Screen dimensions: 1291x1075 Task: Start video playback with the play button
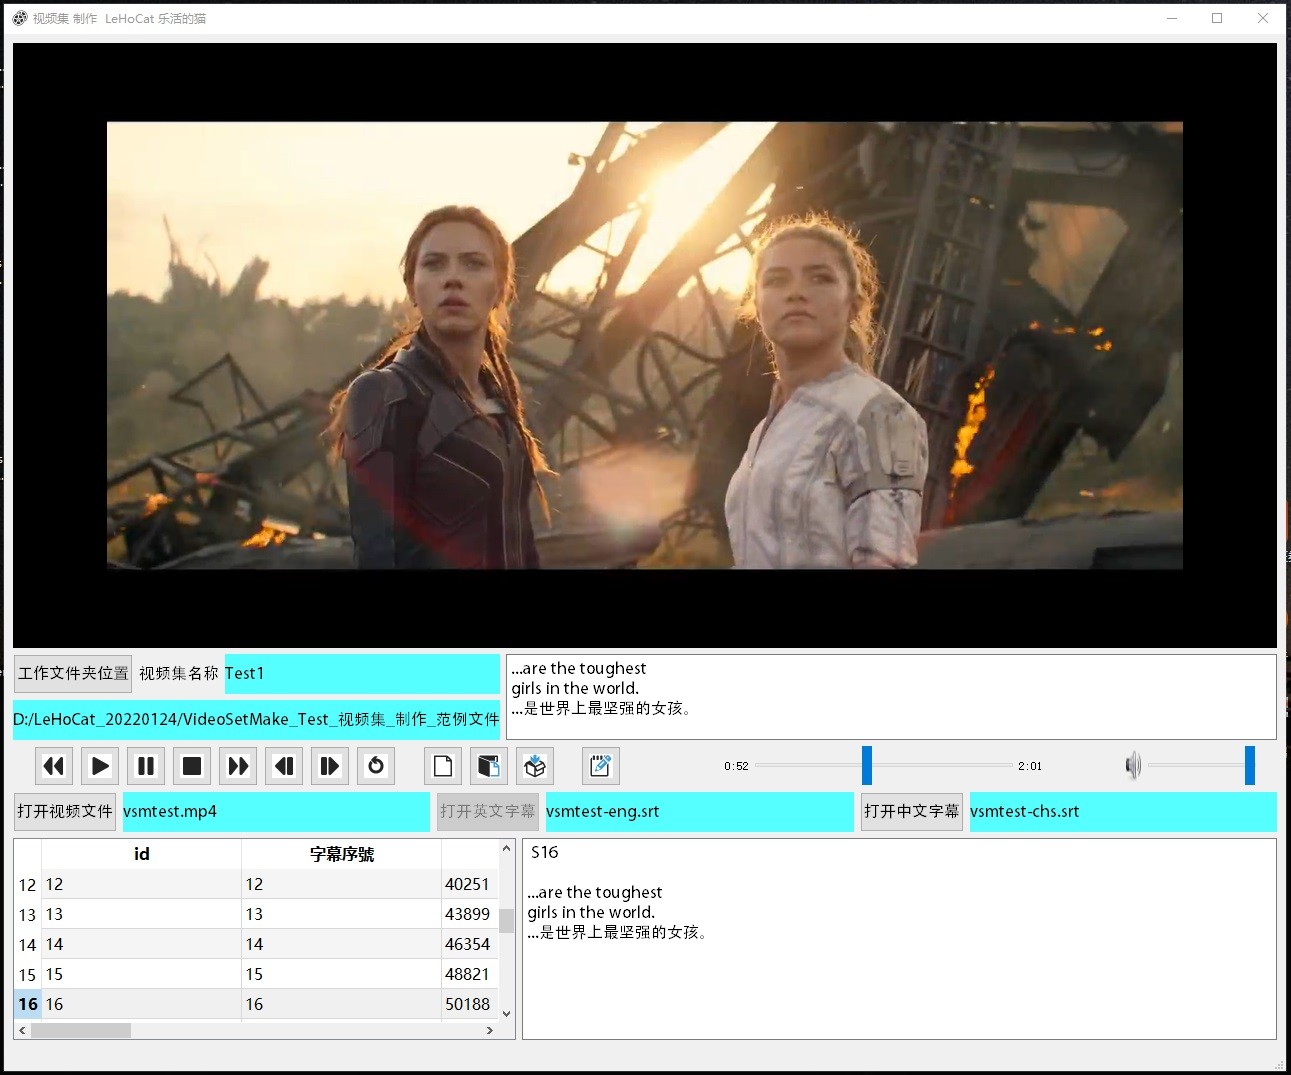[100, 766]
